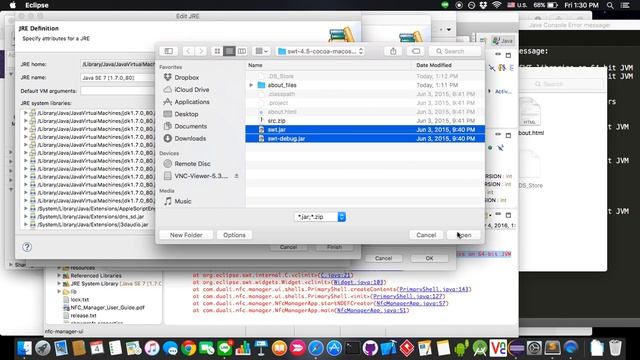The width and height of the screenshot is (640, 360).
Task: Click the Default VM arguments field
Action: click(118, 91)
